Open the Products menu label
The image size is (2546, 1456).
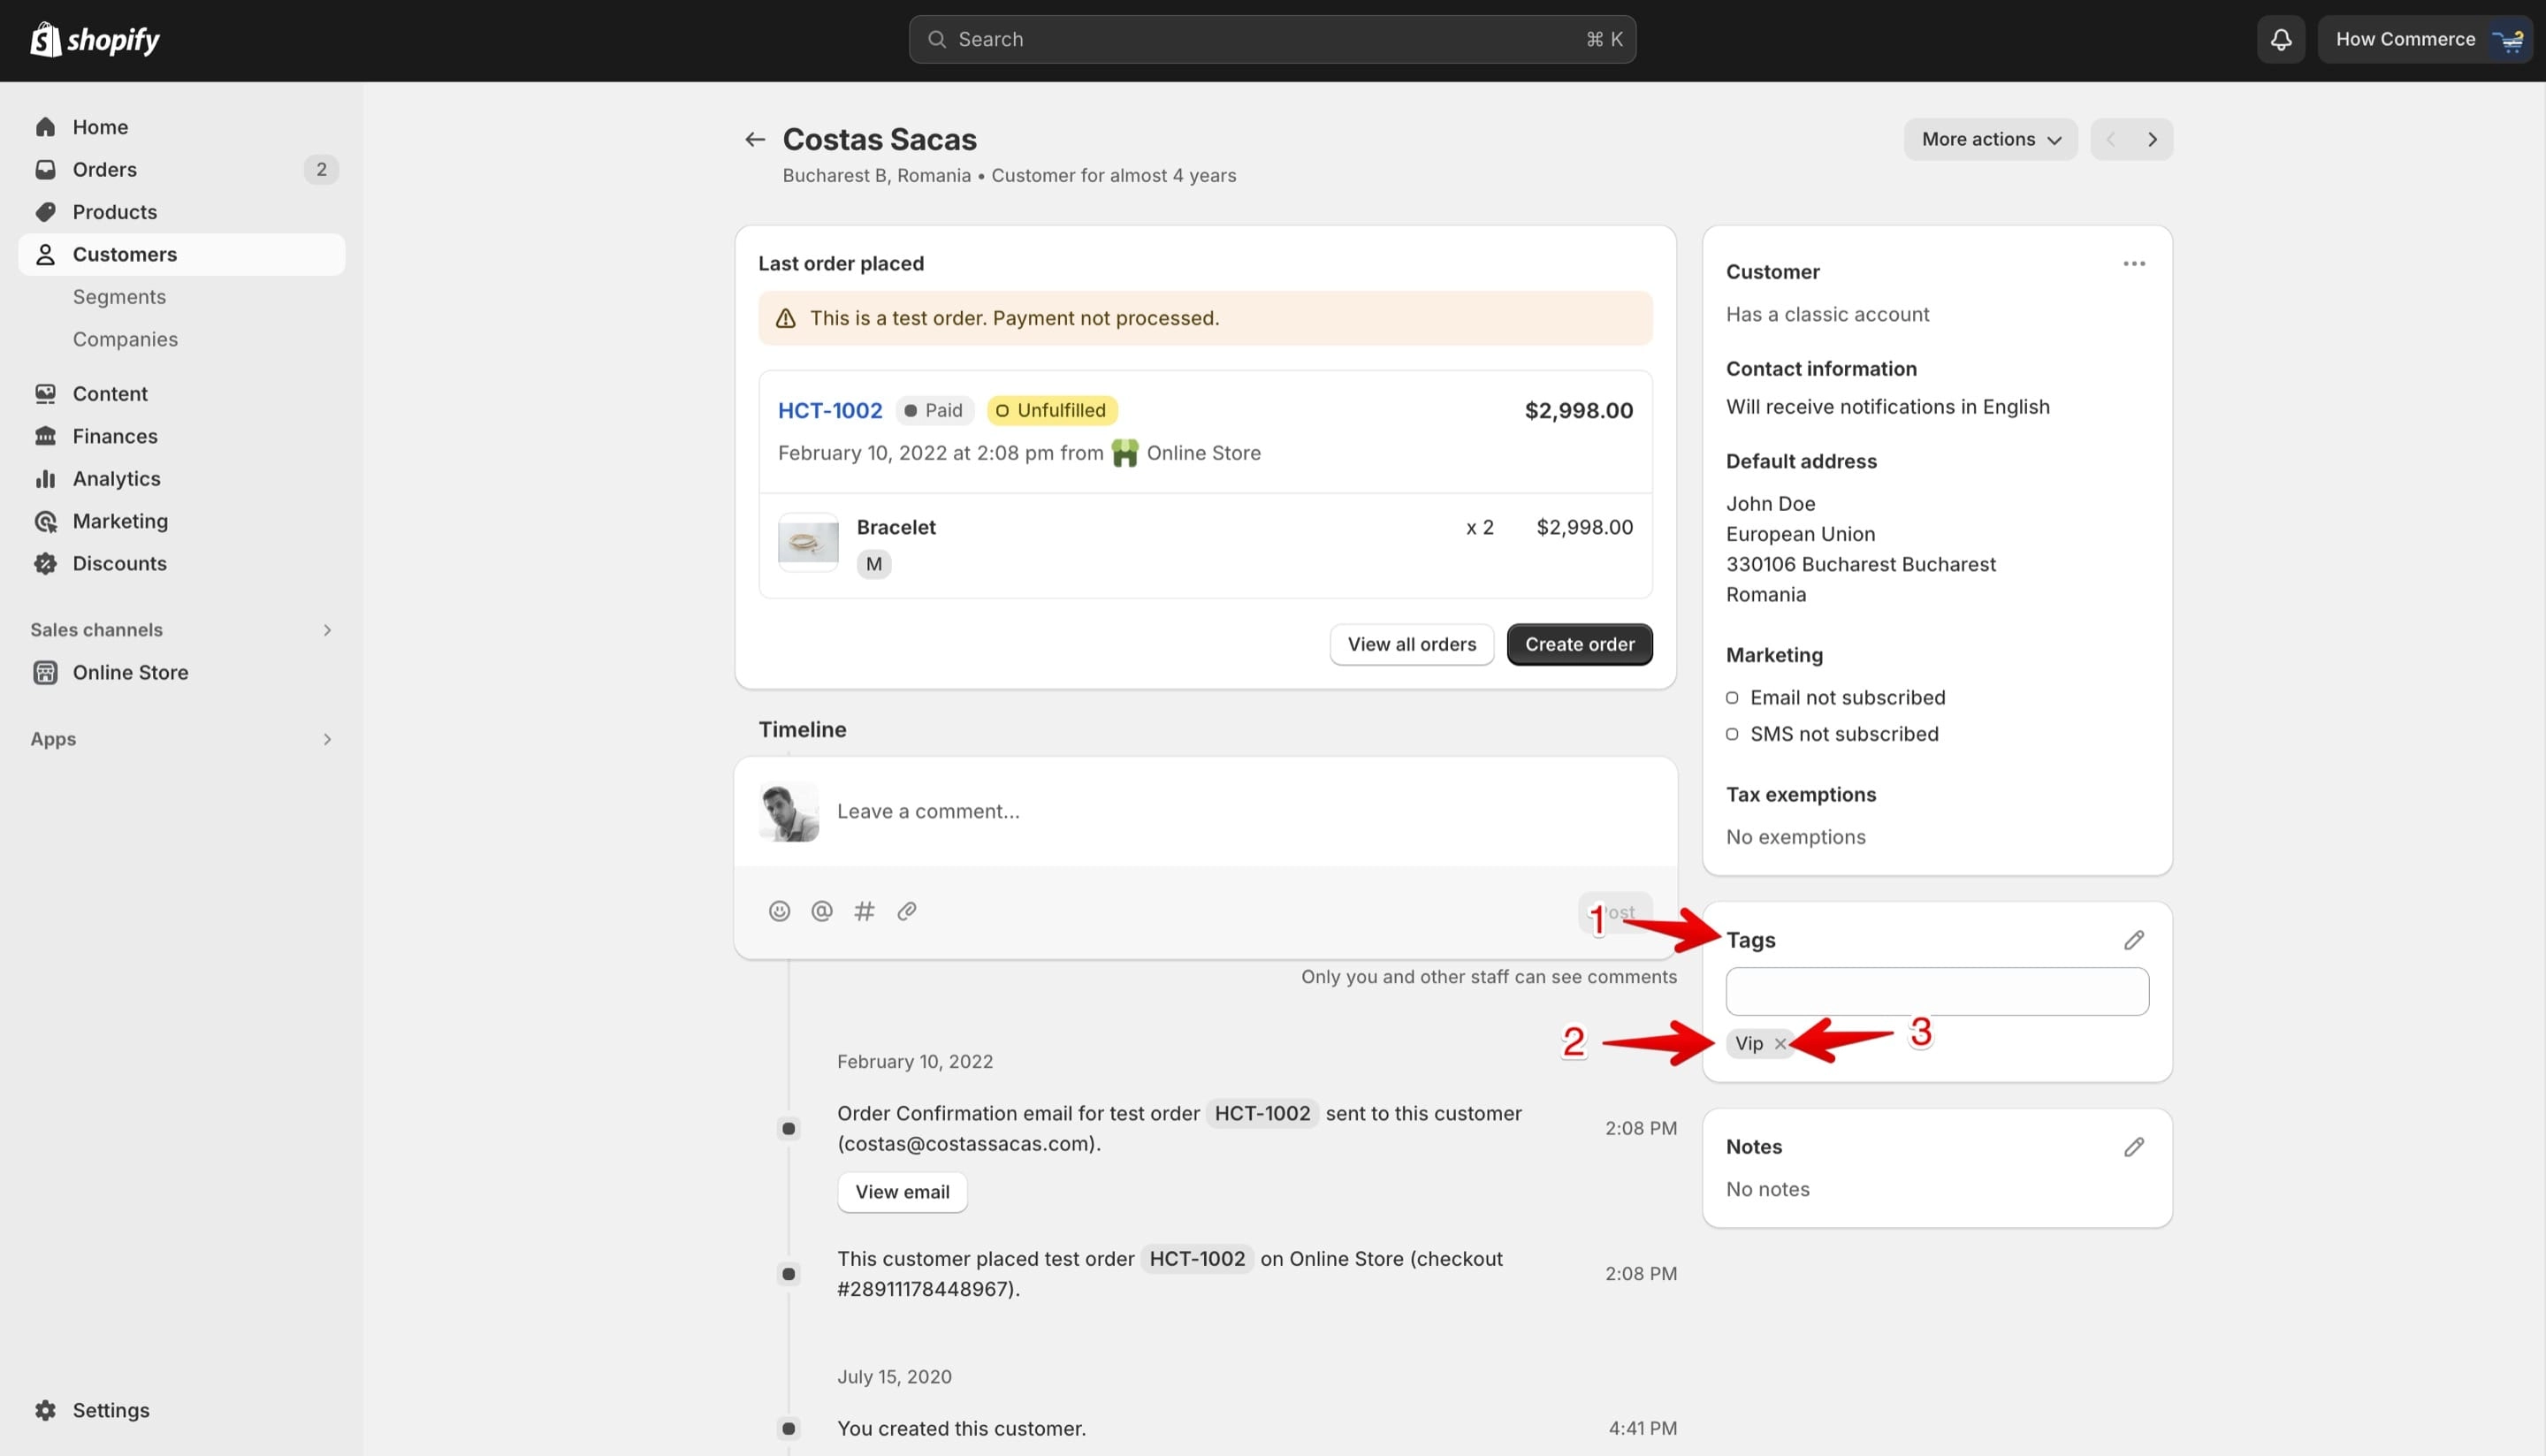pyautogui.click(x=115, y=212)
